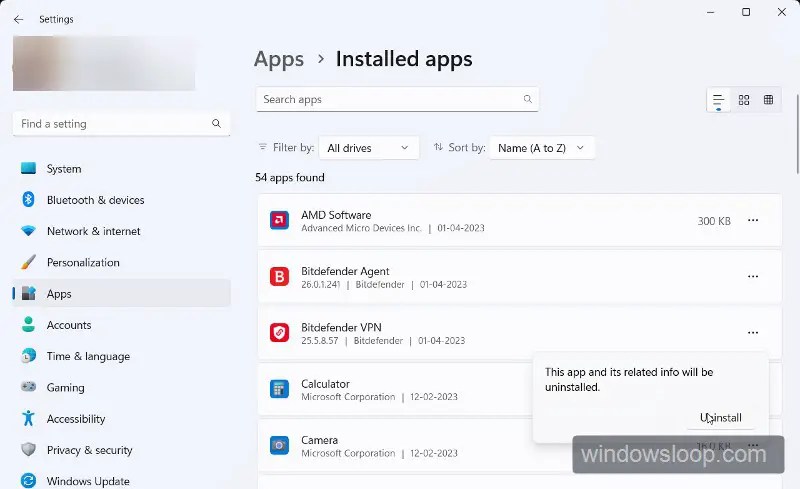Click the Camera app icon

[279, 445]
